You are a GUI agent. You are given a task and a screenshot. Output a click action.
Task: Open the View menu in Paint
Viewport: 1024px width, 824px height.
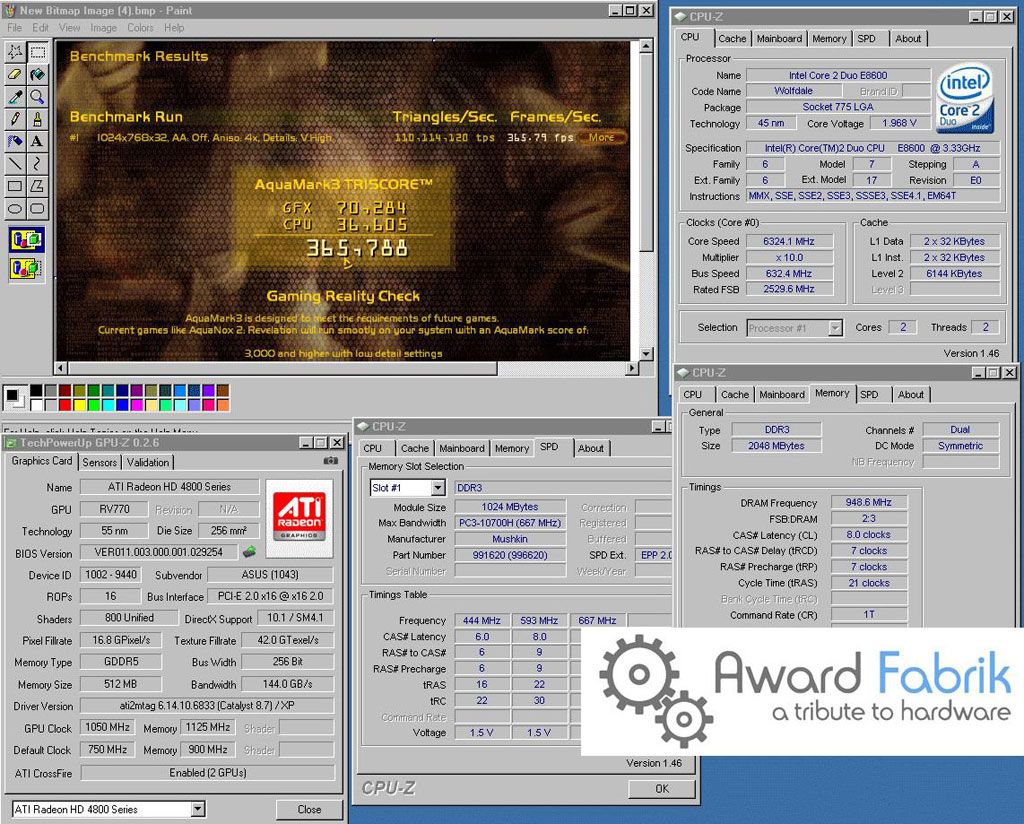coord(69,27)
